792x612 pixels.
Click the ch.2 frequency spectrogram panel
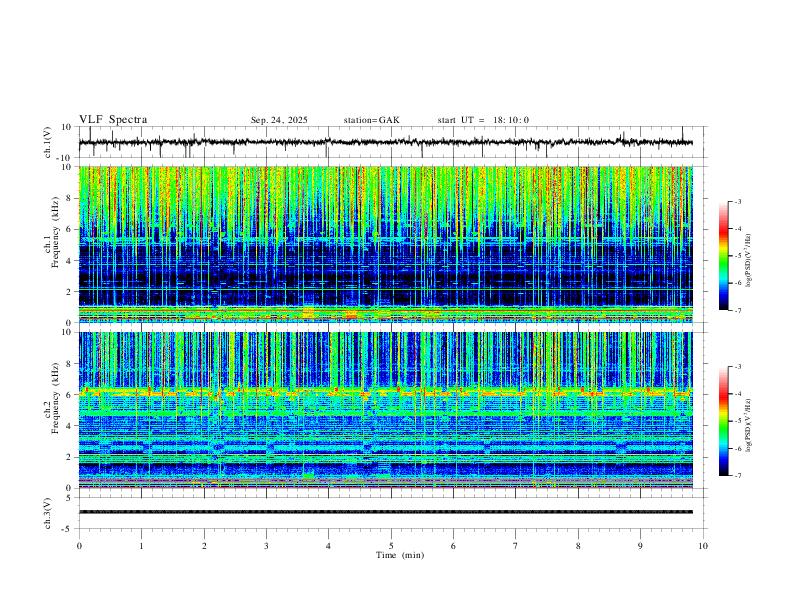coord(386,410)
